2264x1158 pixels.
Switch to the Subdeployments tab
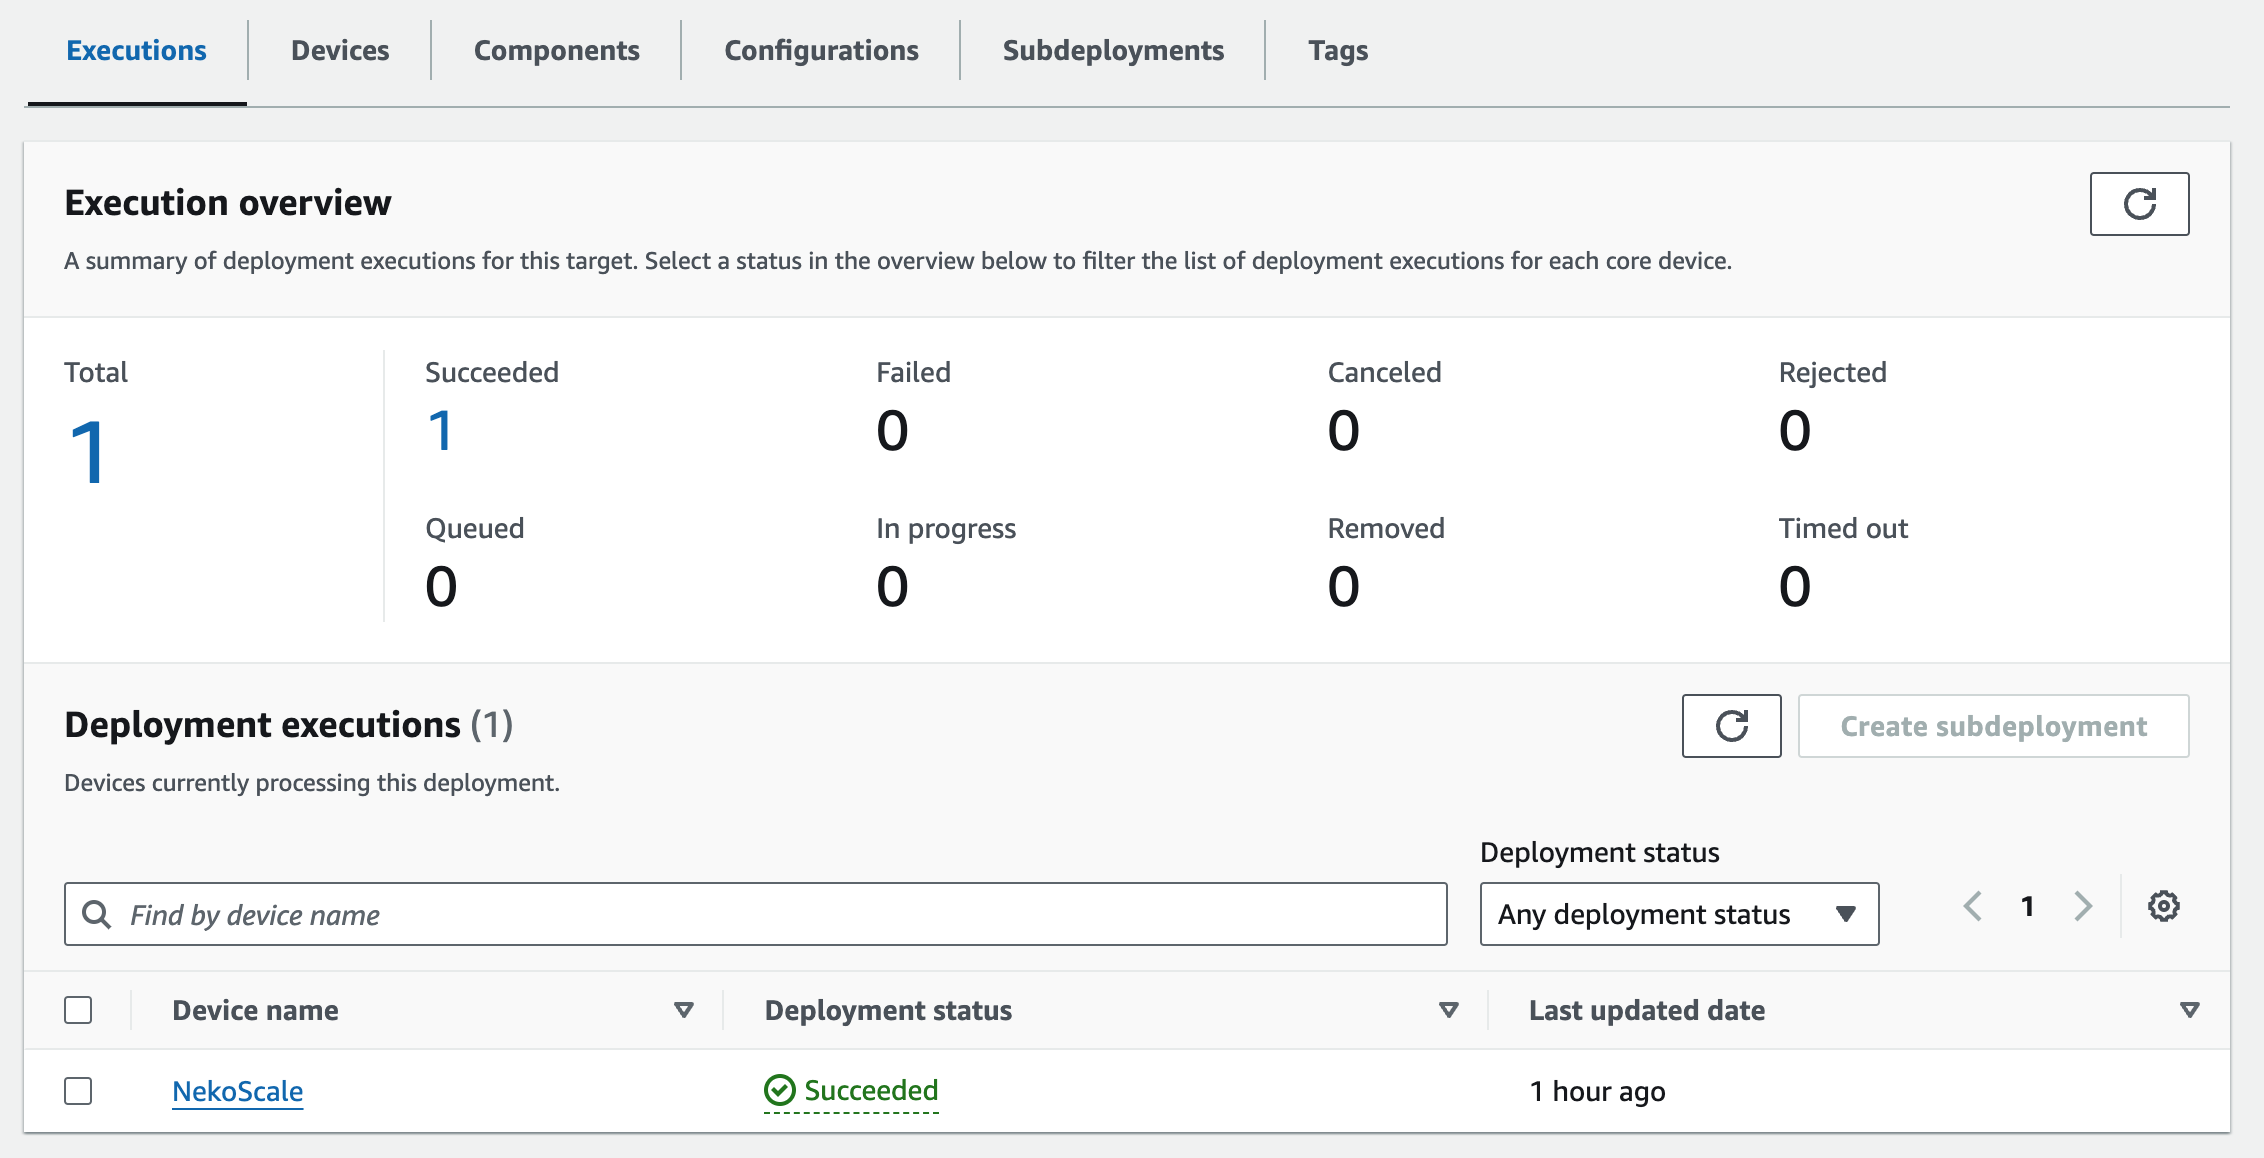[x=1113, y=50]
